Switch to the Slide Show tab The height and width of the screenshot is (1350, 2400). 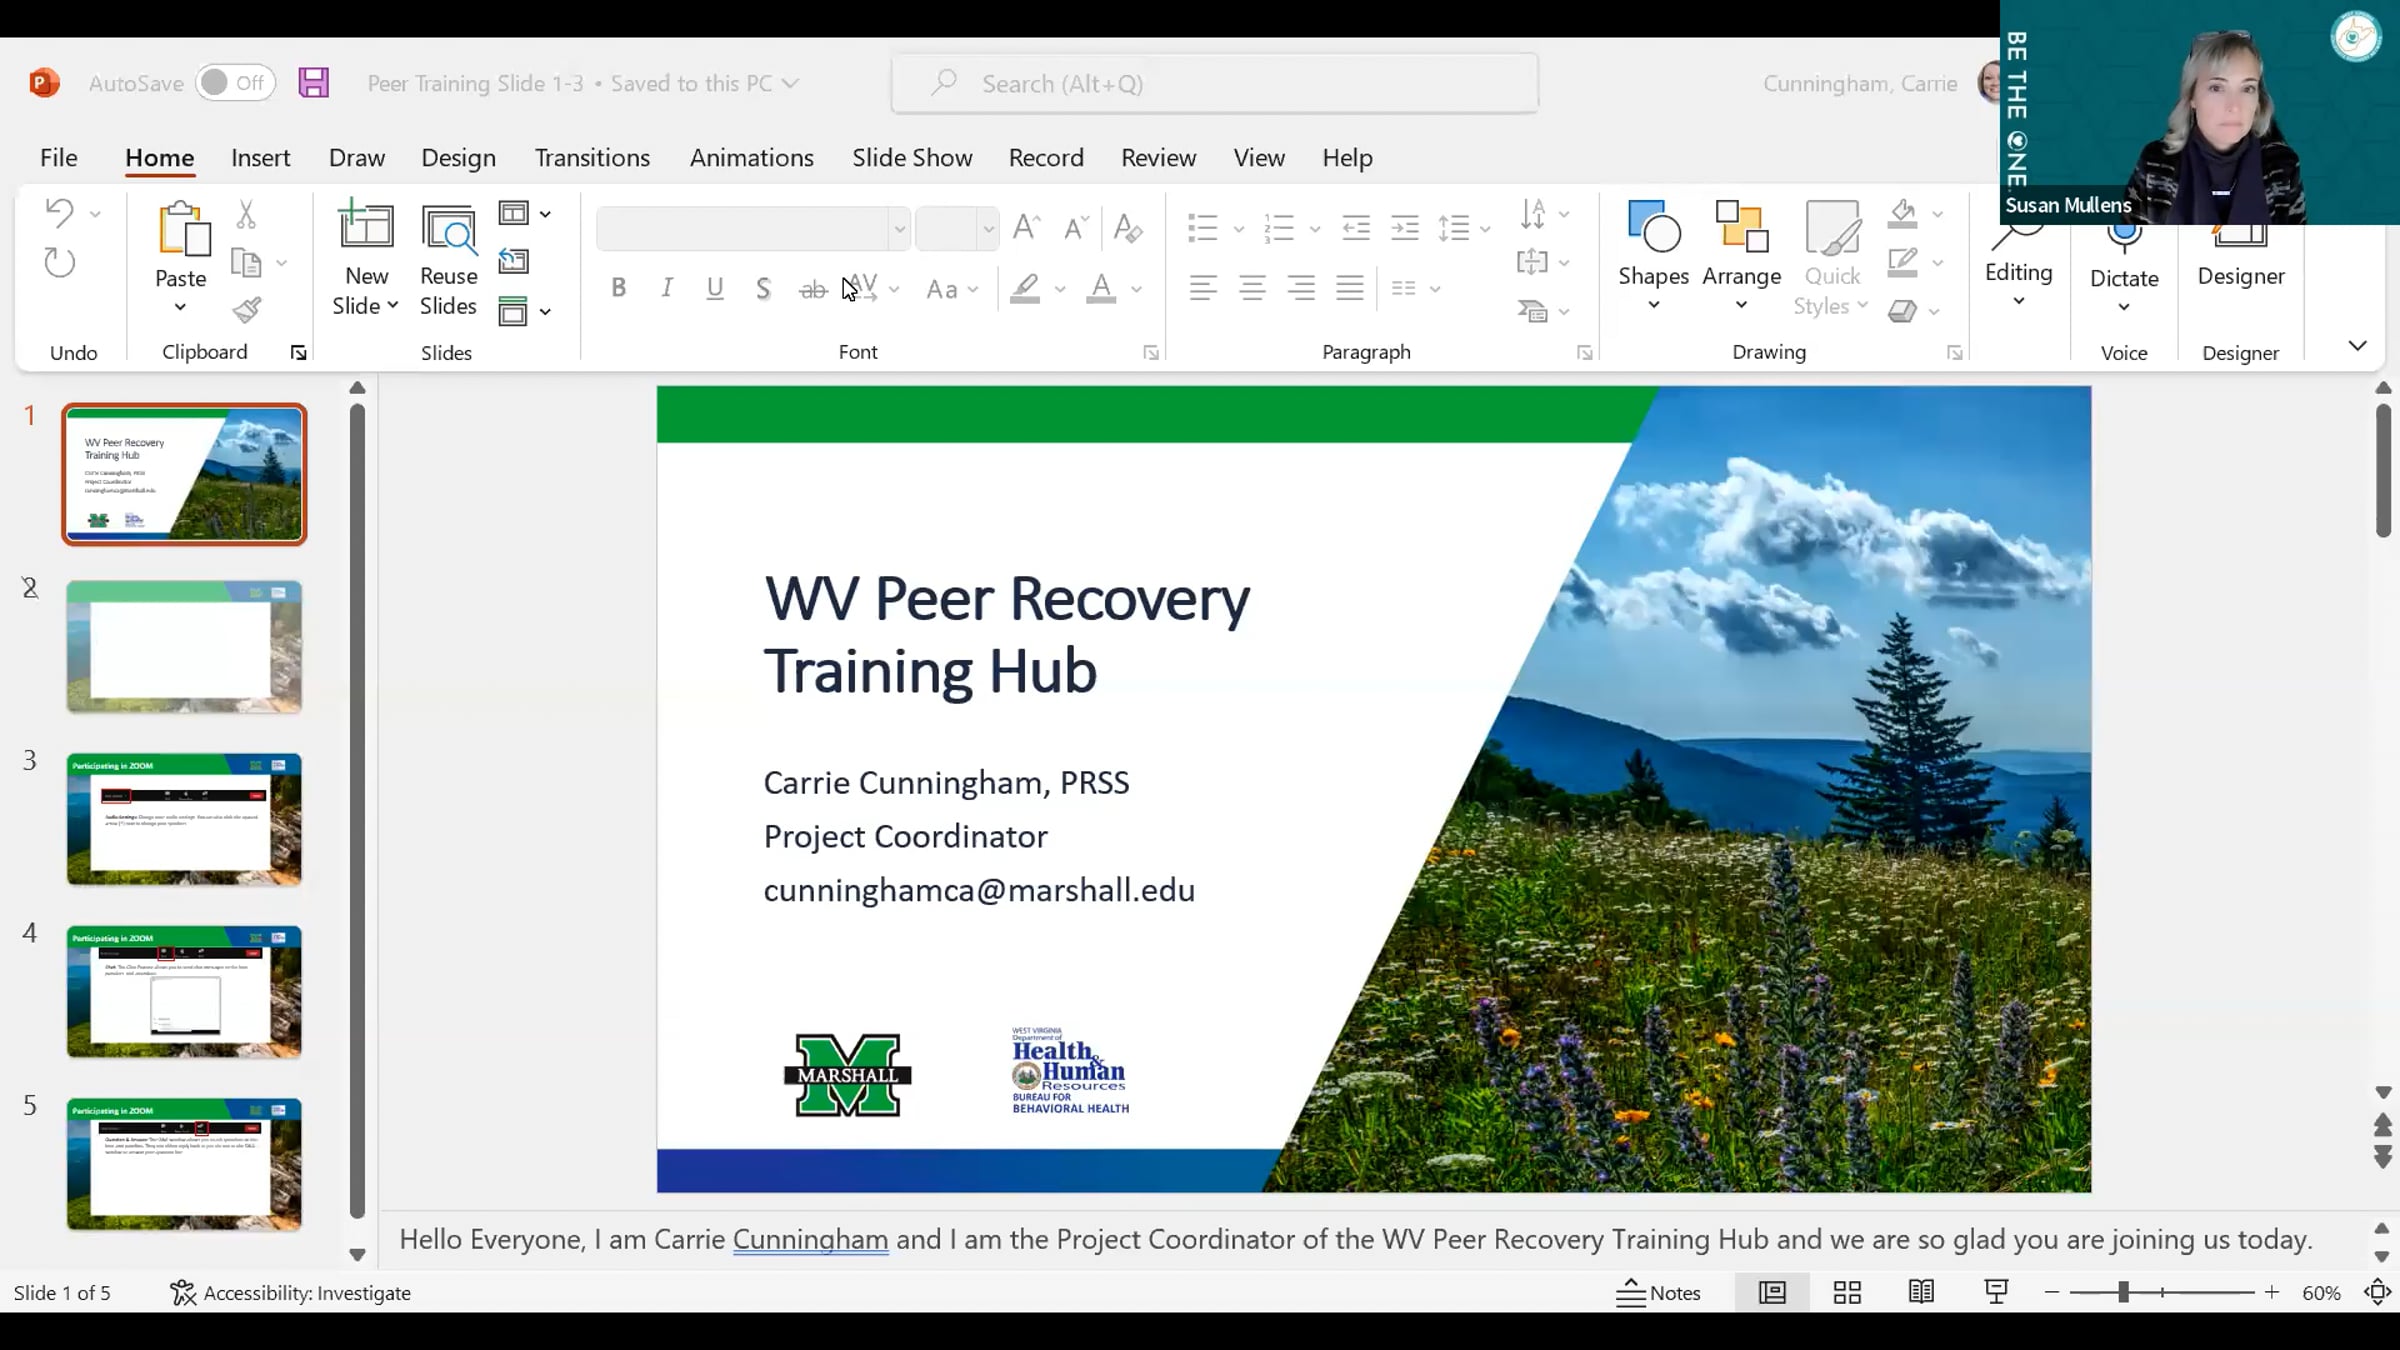point(911,158)
